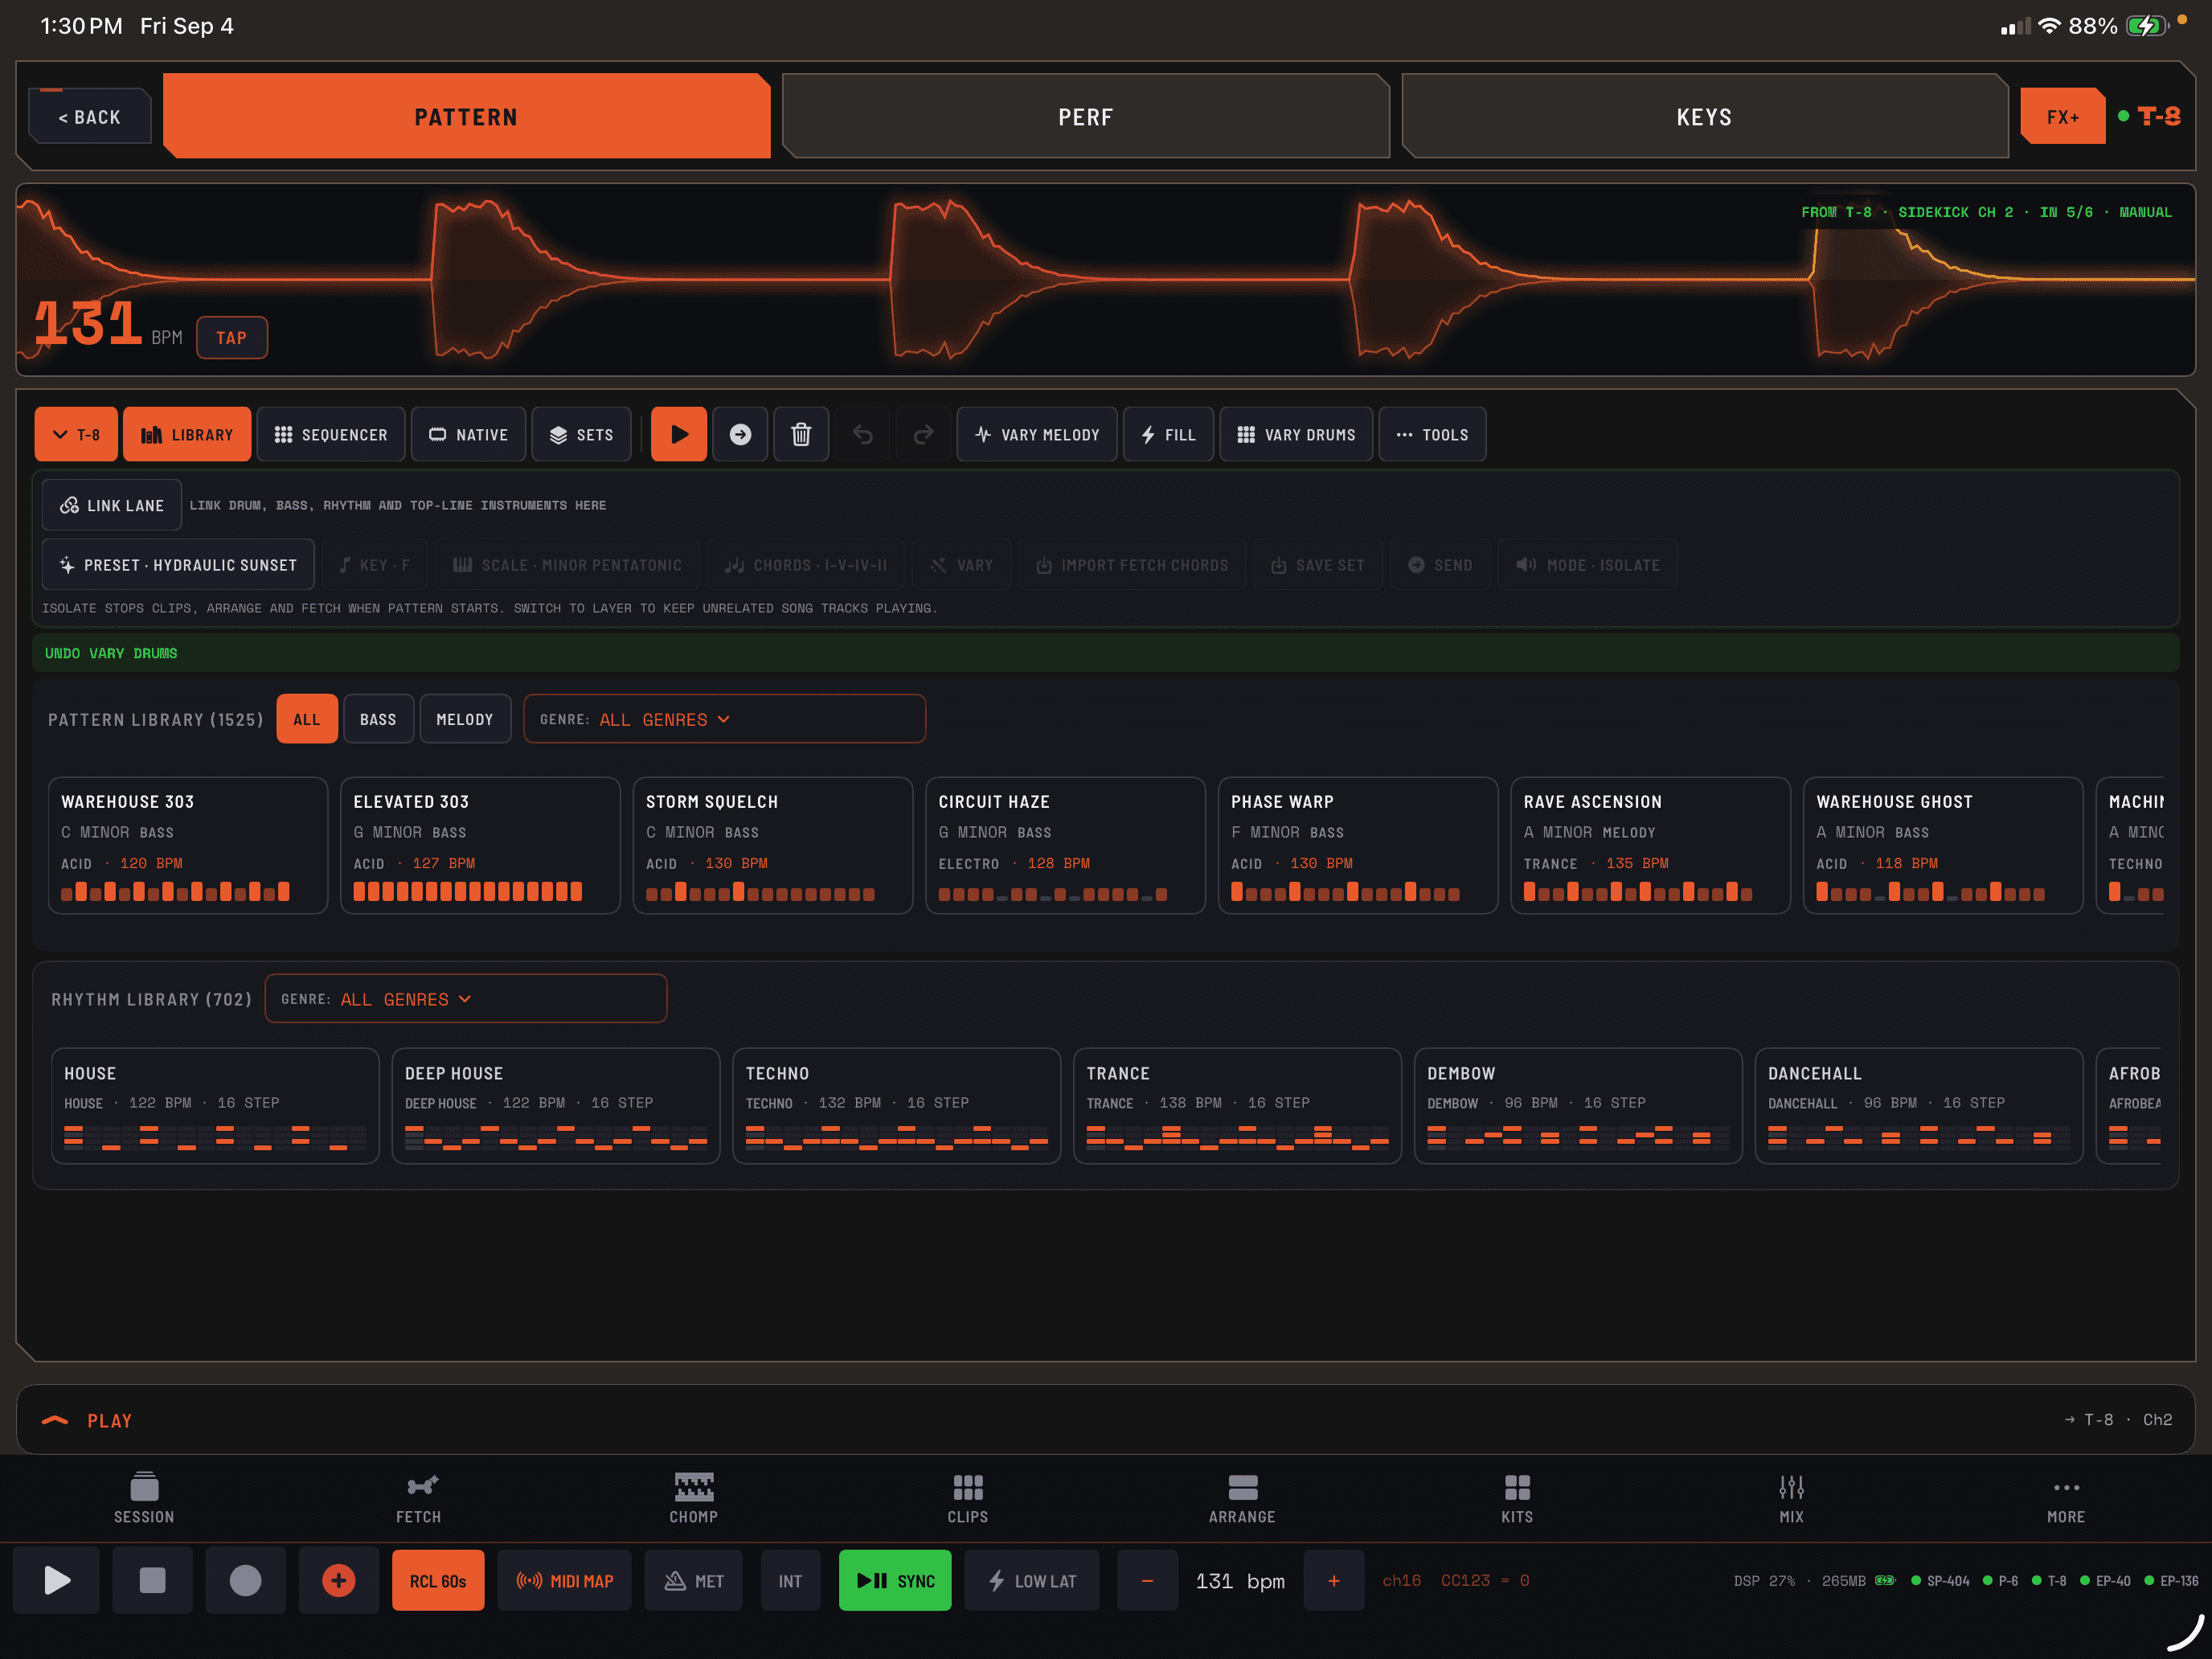Image resolution: width=2212 pixels, height=1659 pixels.
Task: Open Rhythm Library genre dropdown
Action: (x=466, y=998)
